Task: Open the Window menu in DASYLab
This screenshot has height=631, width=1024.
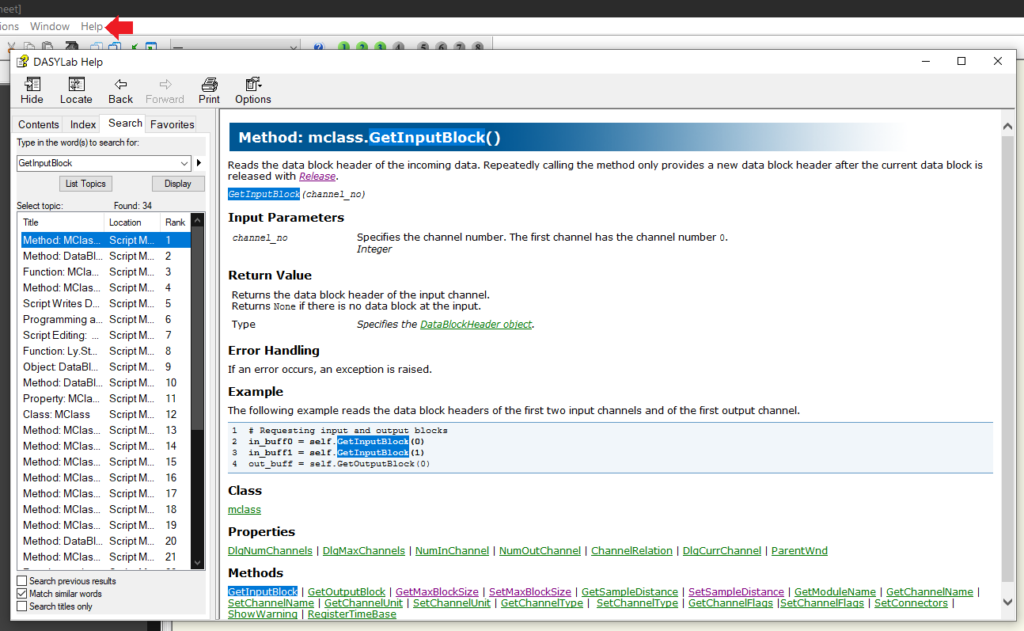Action: 50,26
